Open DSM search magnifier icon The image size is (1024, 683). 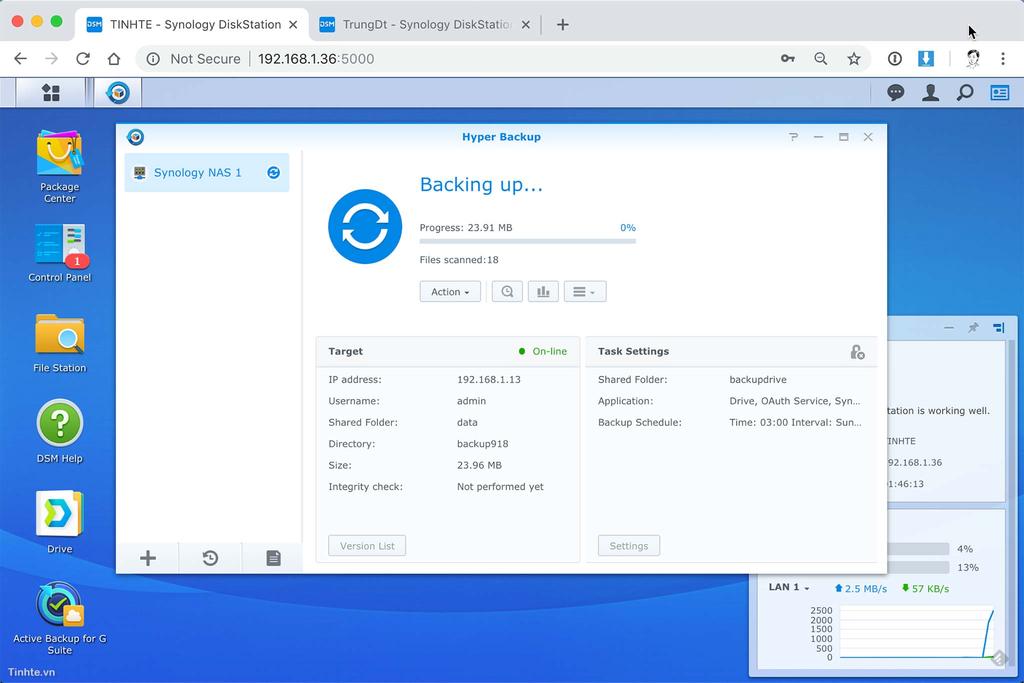965,93
